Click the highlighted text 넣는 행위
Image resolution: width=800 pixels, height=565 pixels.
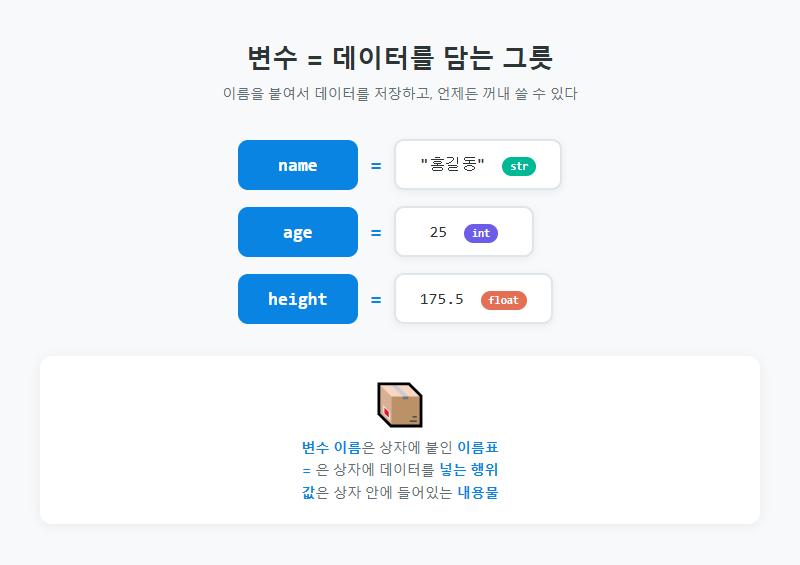(x=469, y=470)
